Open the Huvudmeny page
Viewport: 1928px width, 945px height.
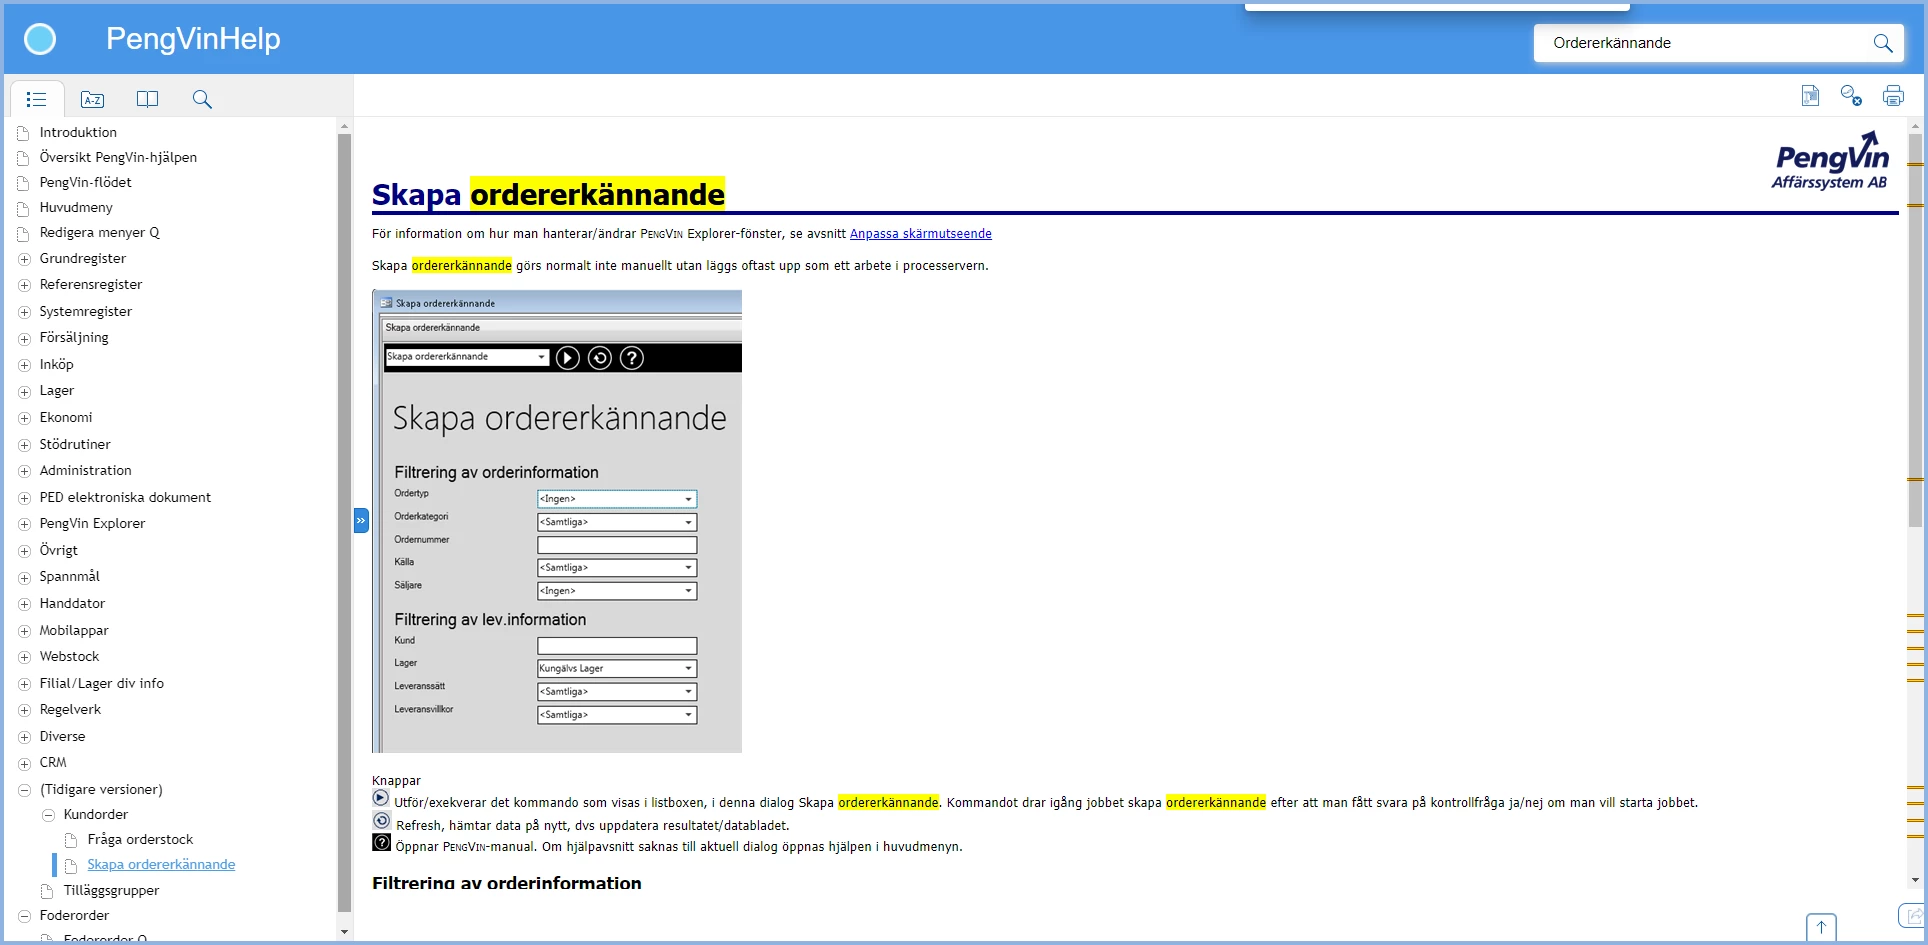76,207
